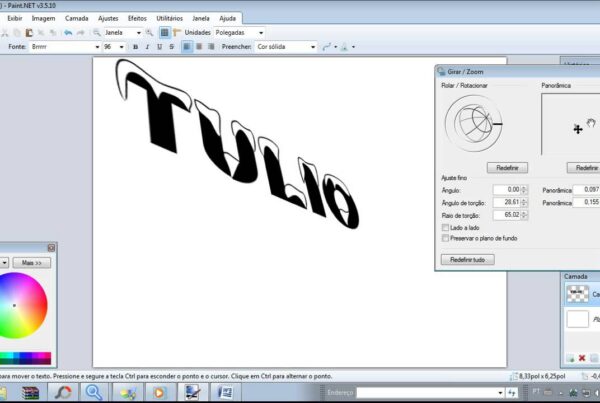Toggle the pixel grid icon
Image resolution: width=600 pixels, height=403 pixels.
(165, 32)
